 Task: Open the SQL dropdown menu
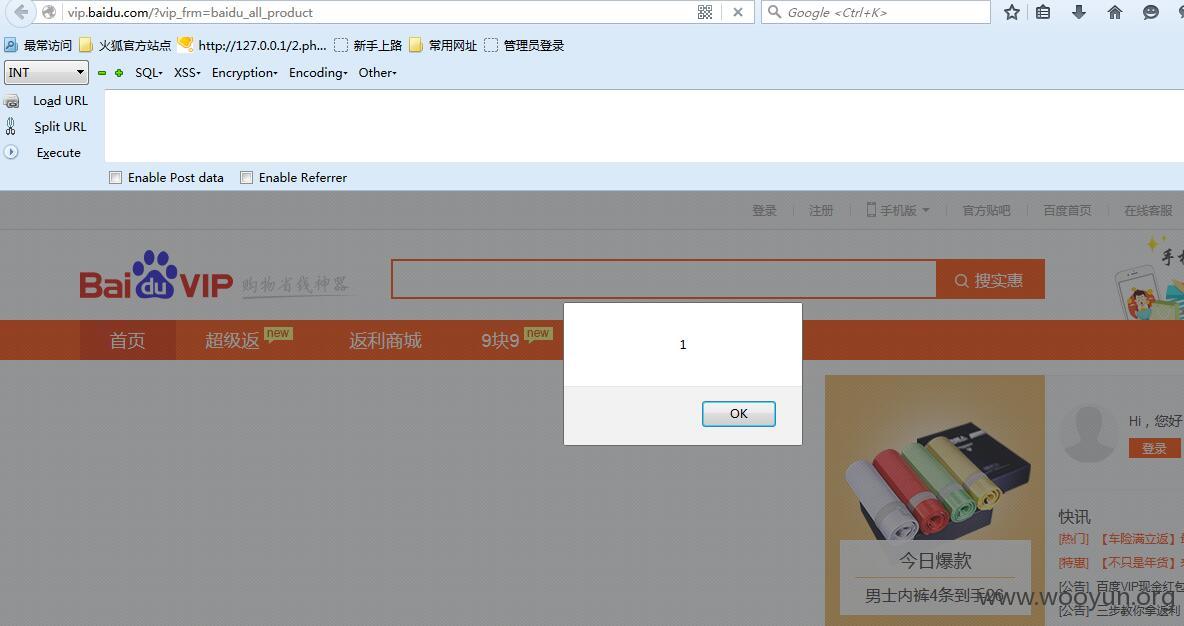[149, 72]
